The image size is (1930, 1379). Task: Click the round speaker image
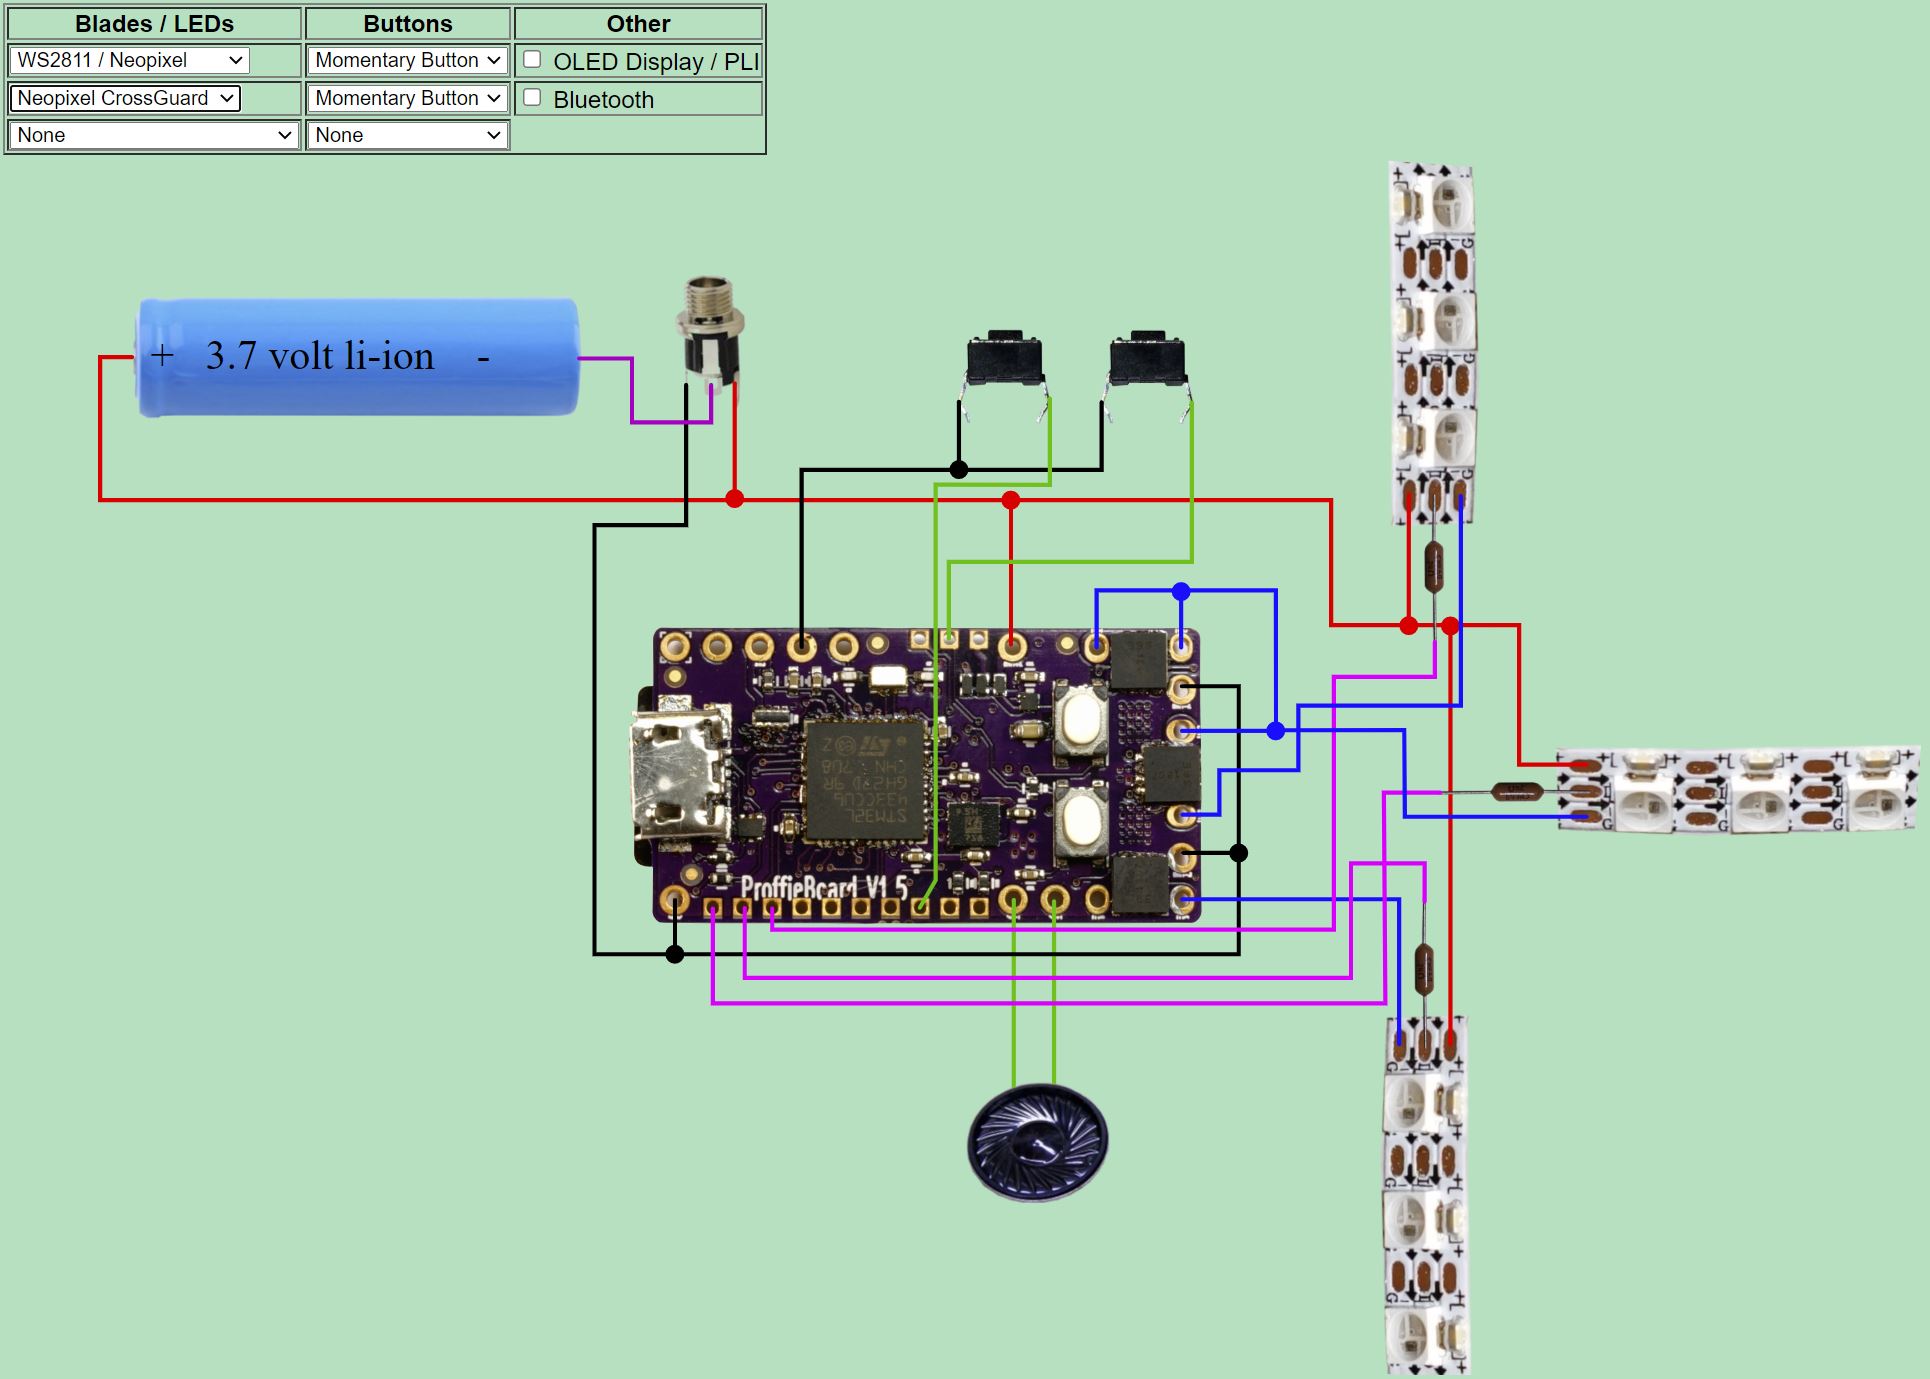1037,1142
